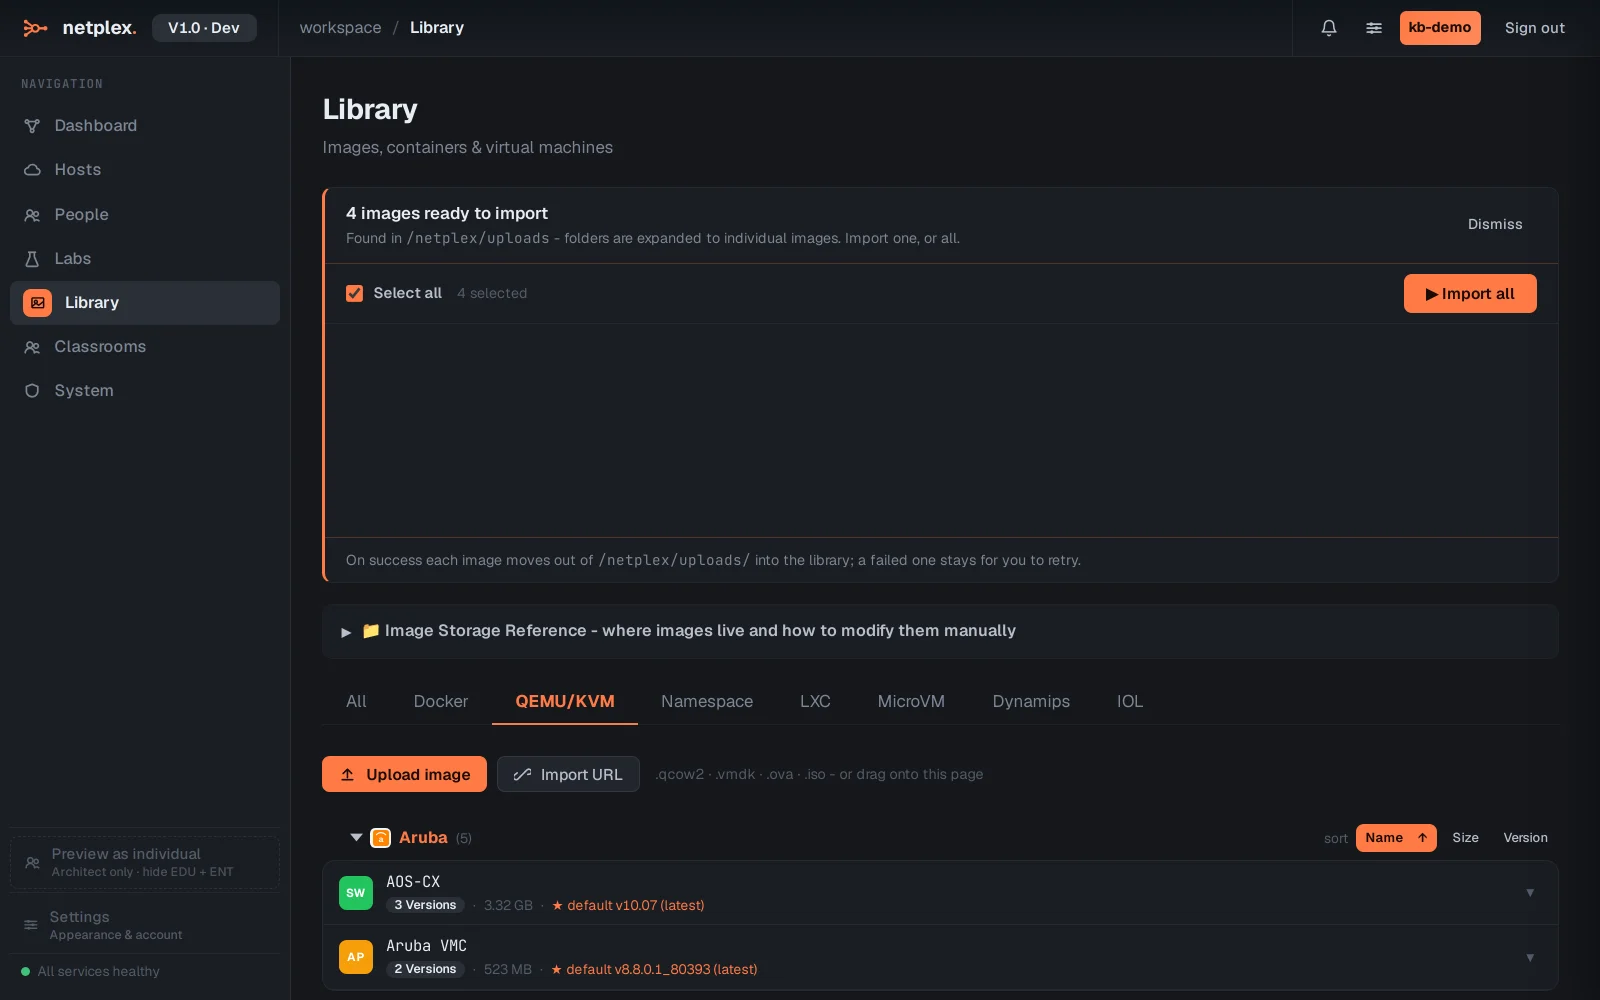Click the 4 selected count text
Screen dimensions: 1600x1000
[x=492, y=293]
